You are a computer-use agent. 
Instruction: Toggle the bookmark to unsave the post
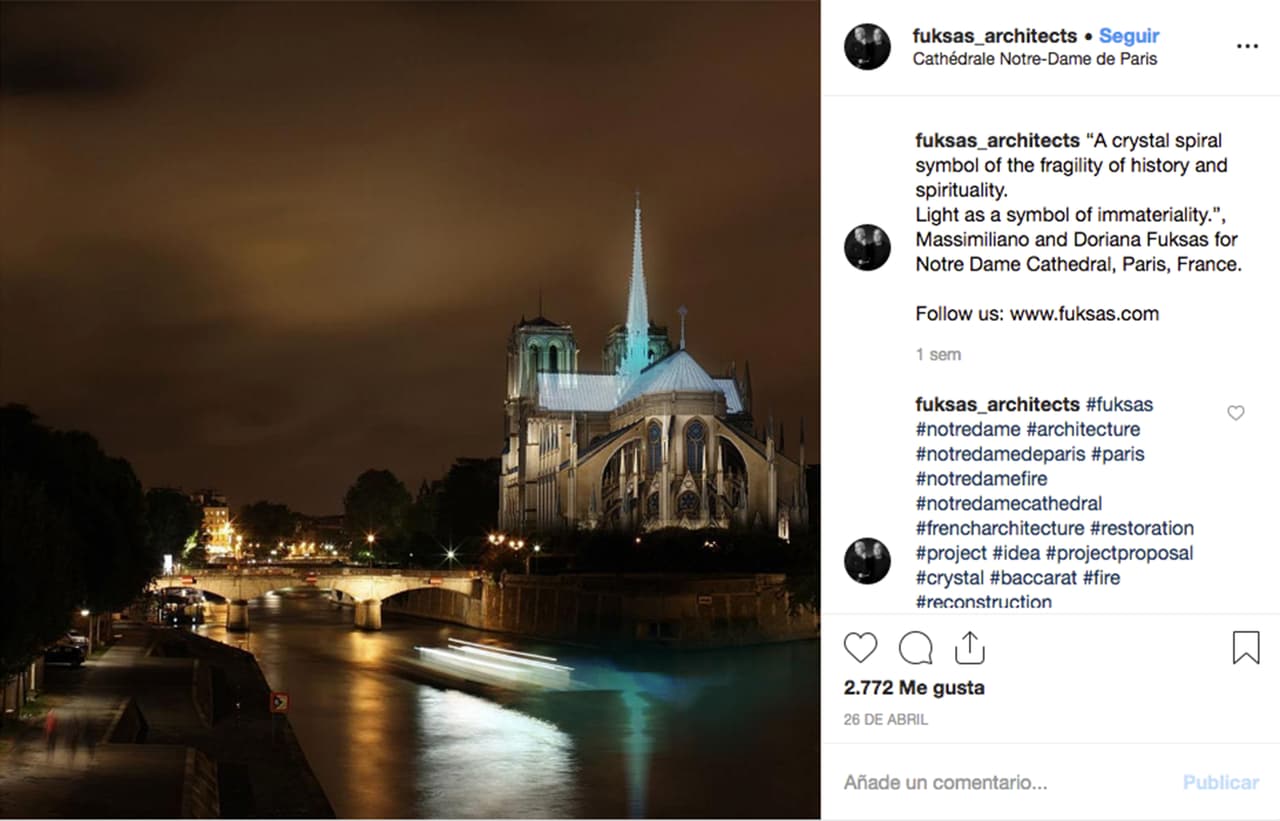pyautogui.click(x=1246, y=647)
